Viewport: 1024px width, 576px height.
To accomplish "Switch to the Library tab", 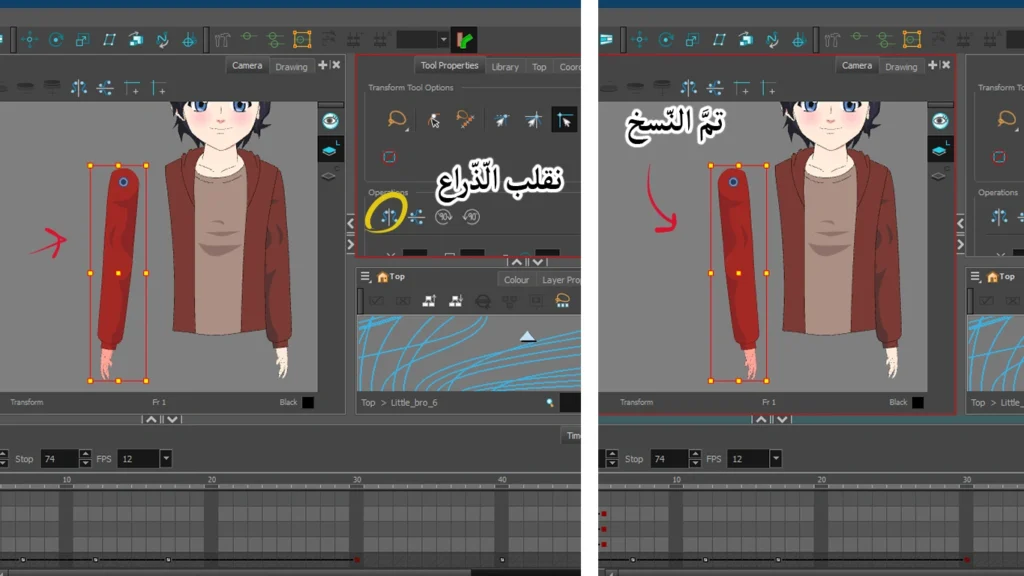I will (505, 67).
